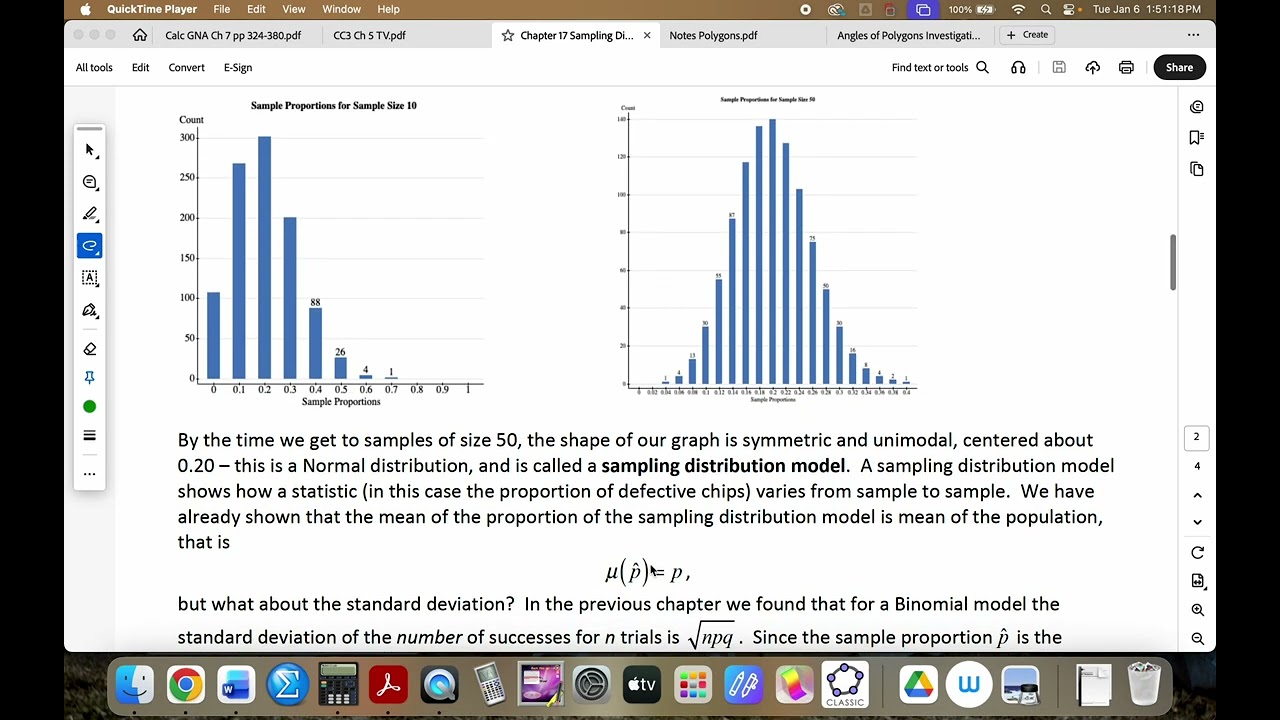Select the fill and sign pen tool
The width and height of the screenshot is (1280, 720).
point(90,310)
